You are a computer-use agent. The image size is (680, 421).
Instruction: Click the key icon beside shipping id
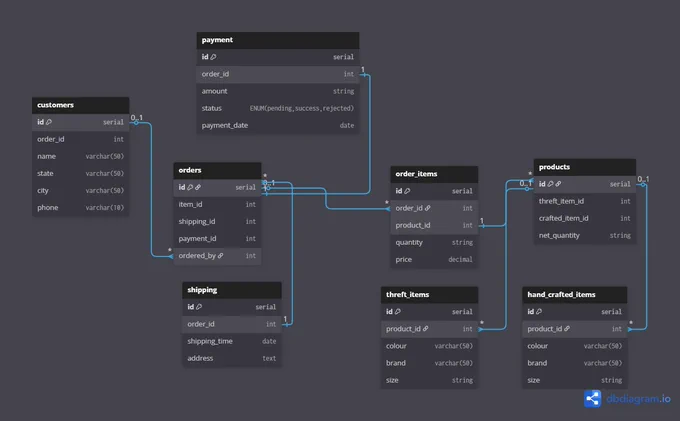coord(199,307)
